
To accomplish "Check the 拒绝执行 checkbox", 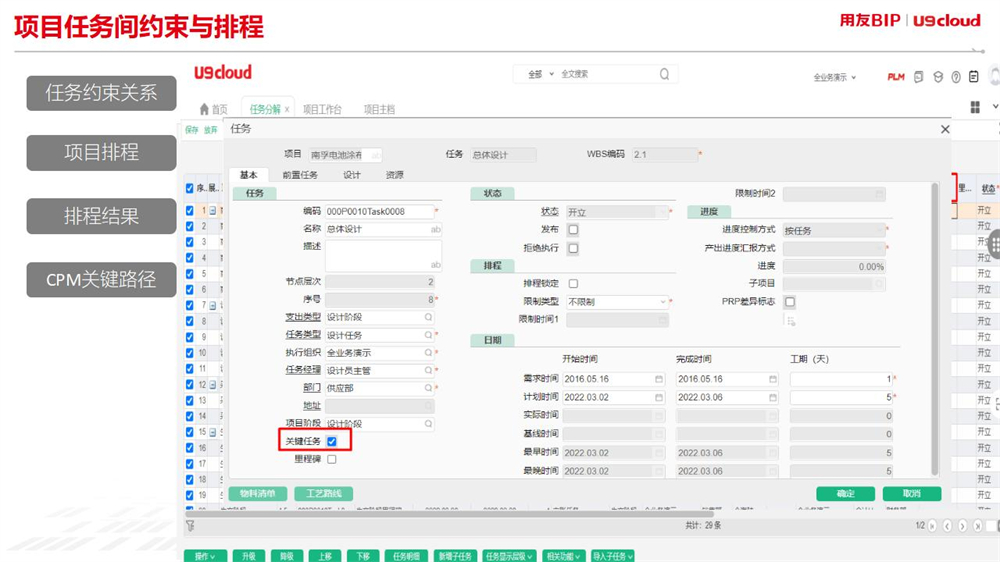I will [x=573, y=249].
